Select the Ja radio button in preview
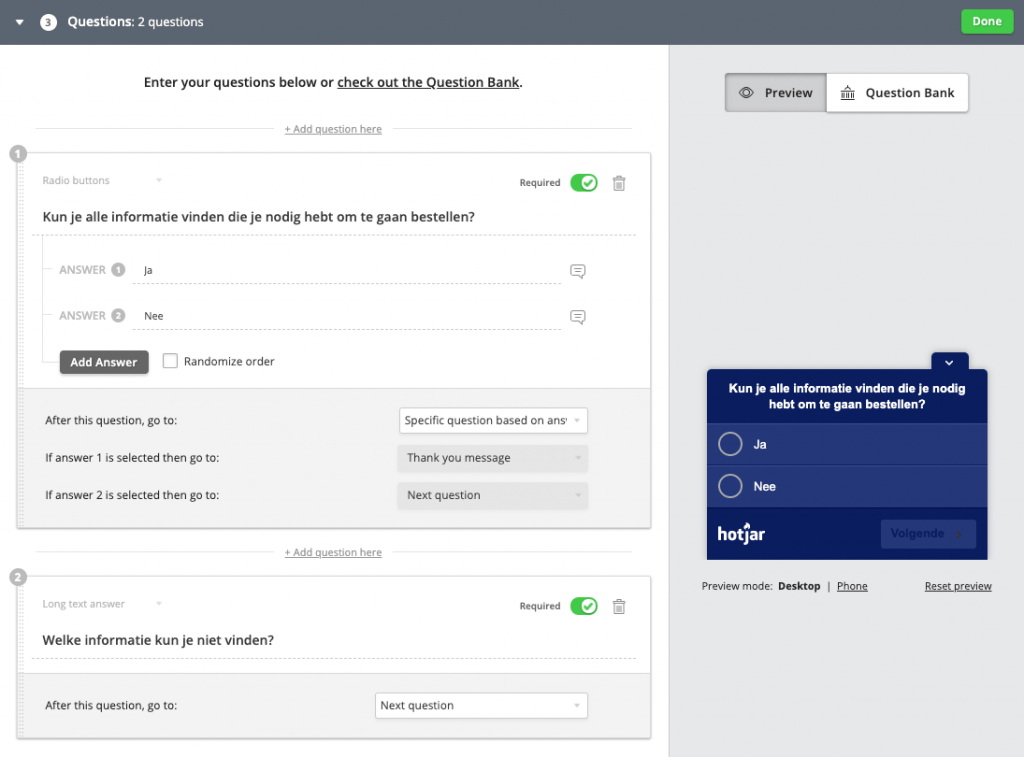1024x757 pixels. (x=731, y=444)
